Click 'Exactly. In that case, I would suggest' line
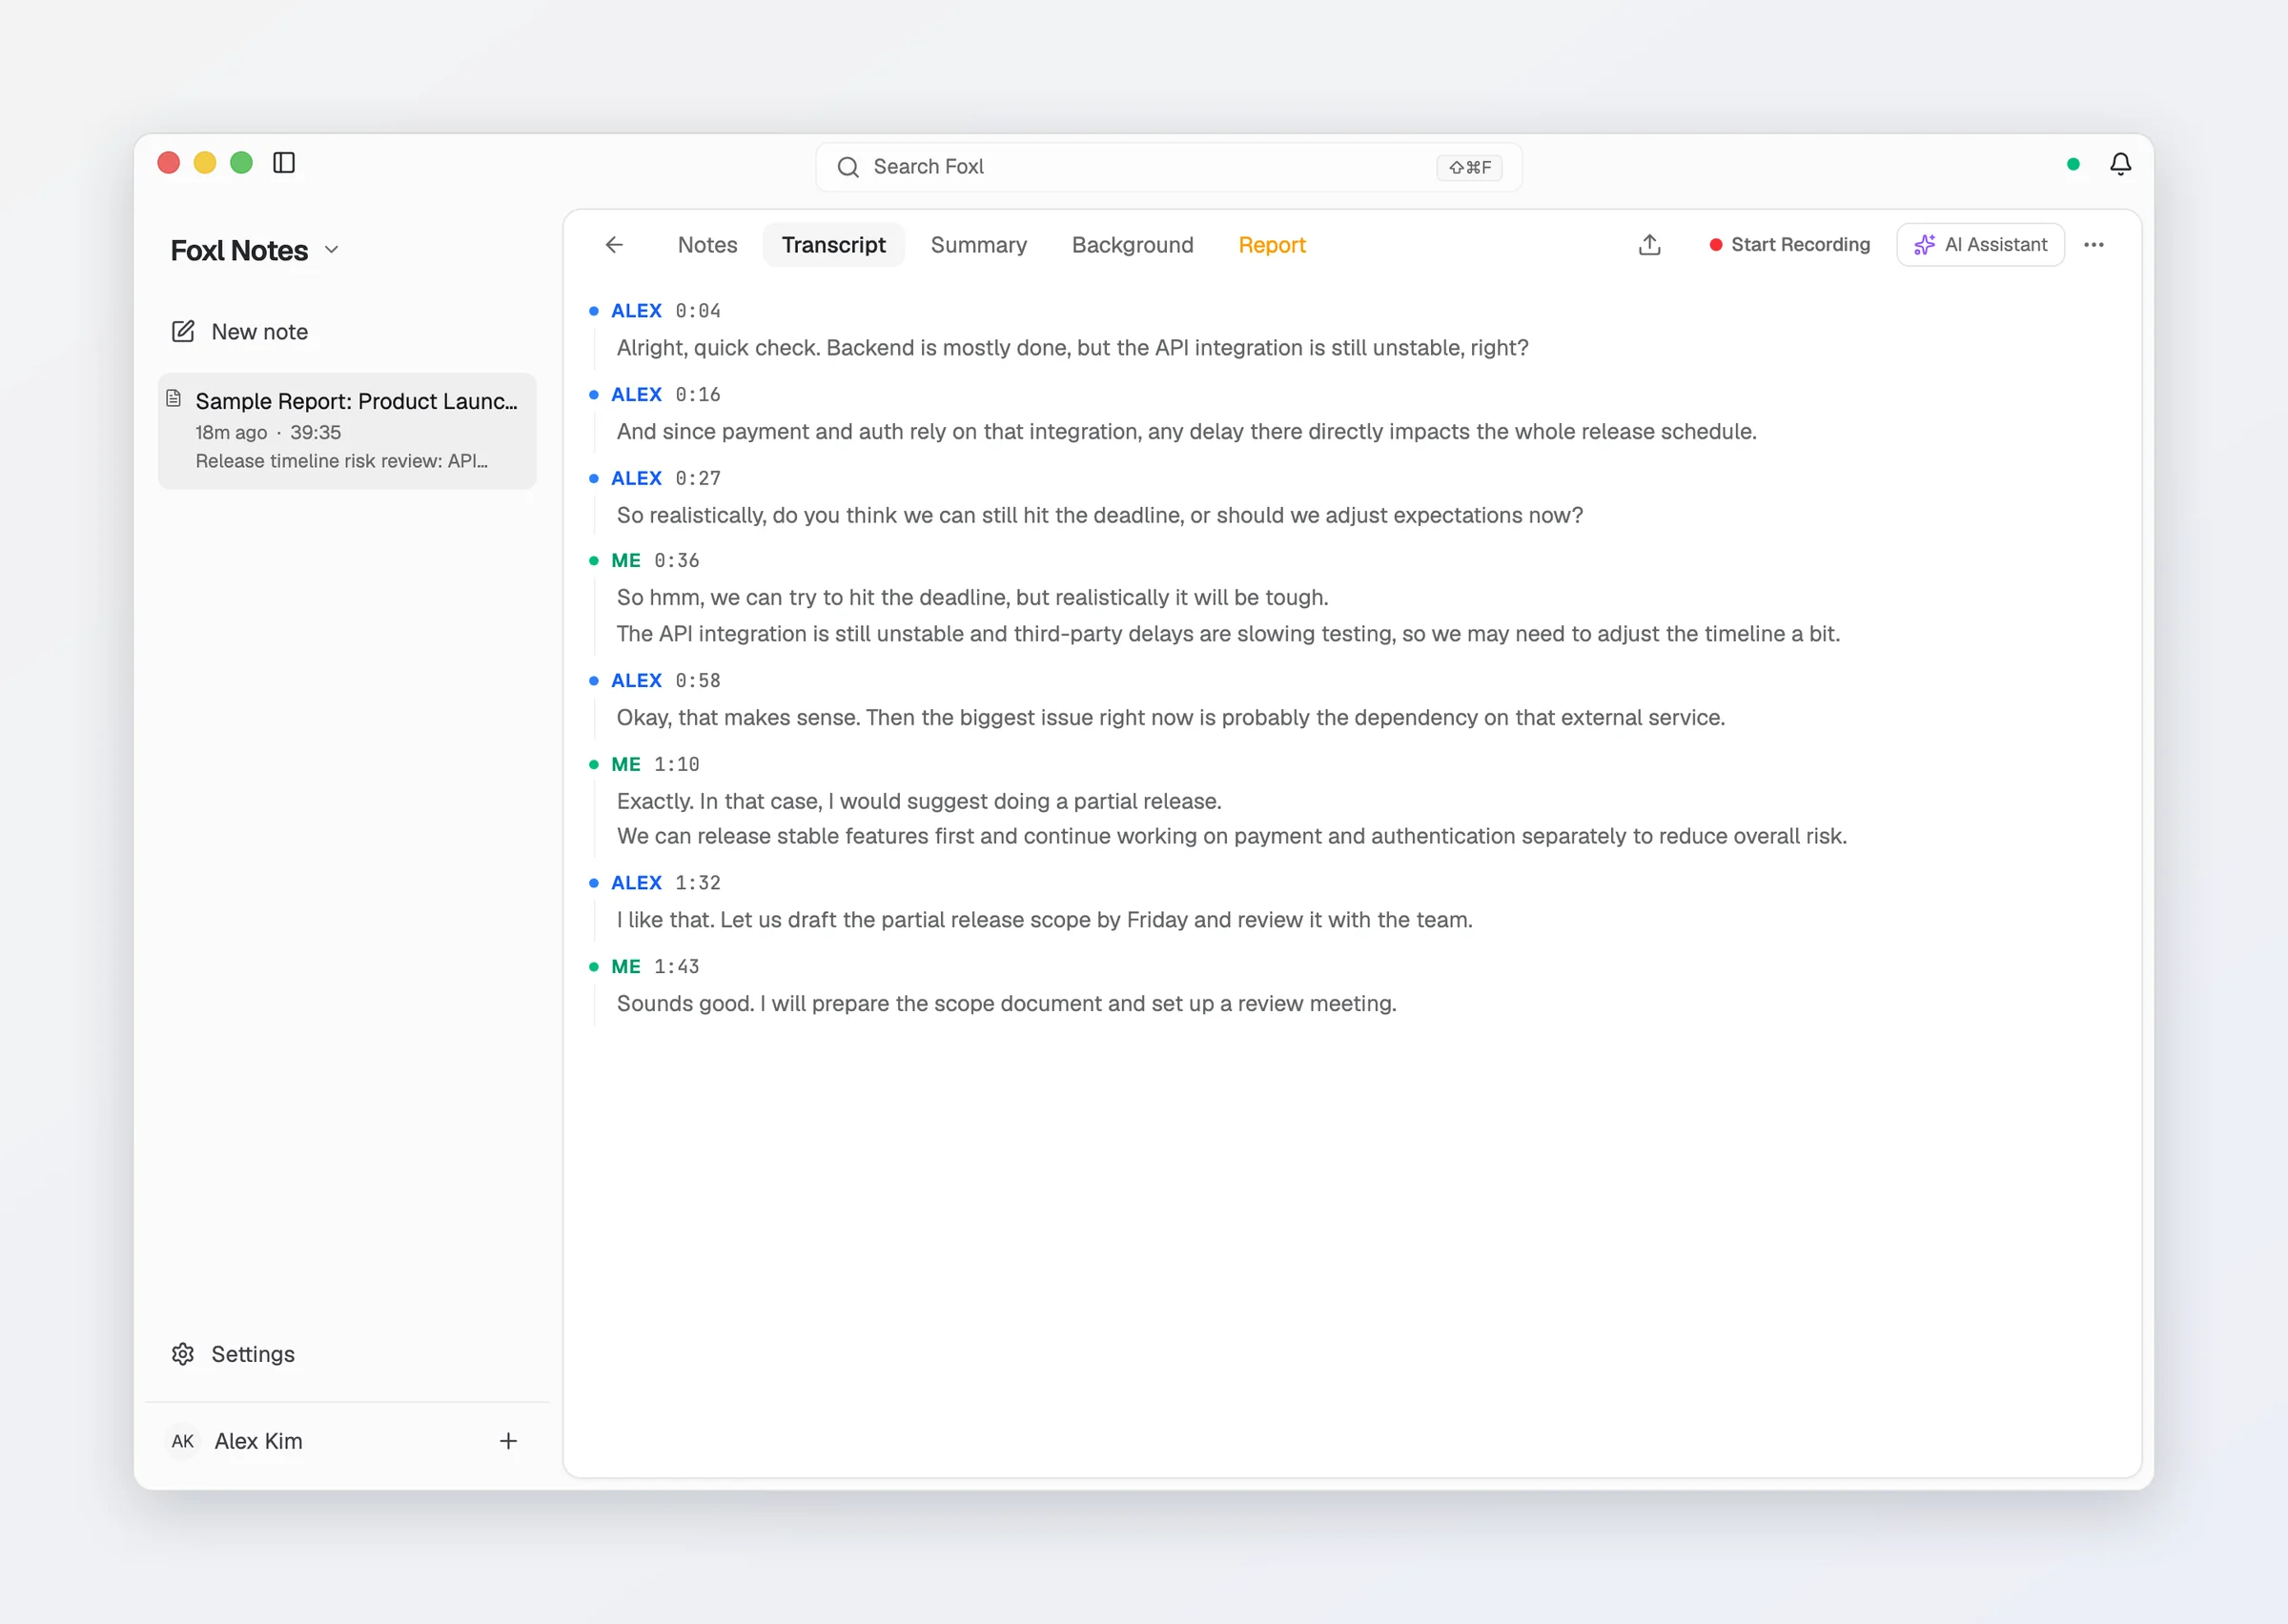Image resolution: width=2288 pixels, height=1624 pixels. point(919,802)
